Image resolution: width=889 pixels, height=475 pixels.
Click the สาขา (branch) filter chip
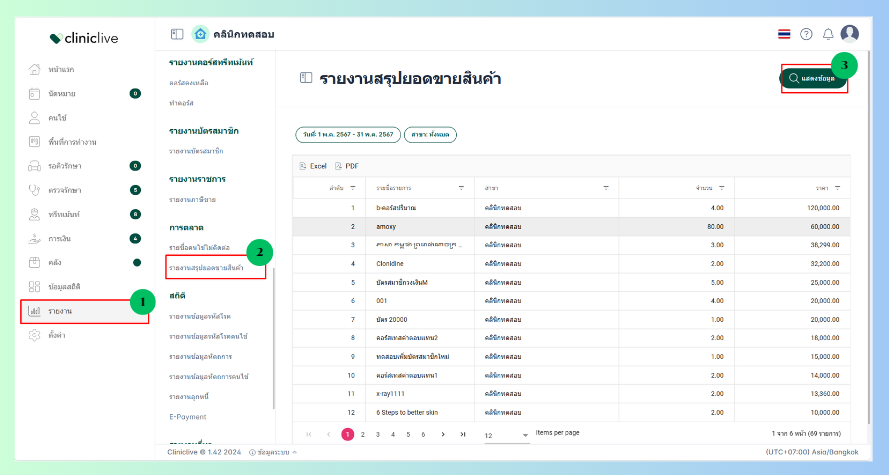click(430, 135)
